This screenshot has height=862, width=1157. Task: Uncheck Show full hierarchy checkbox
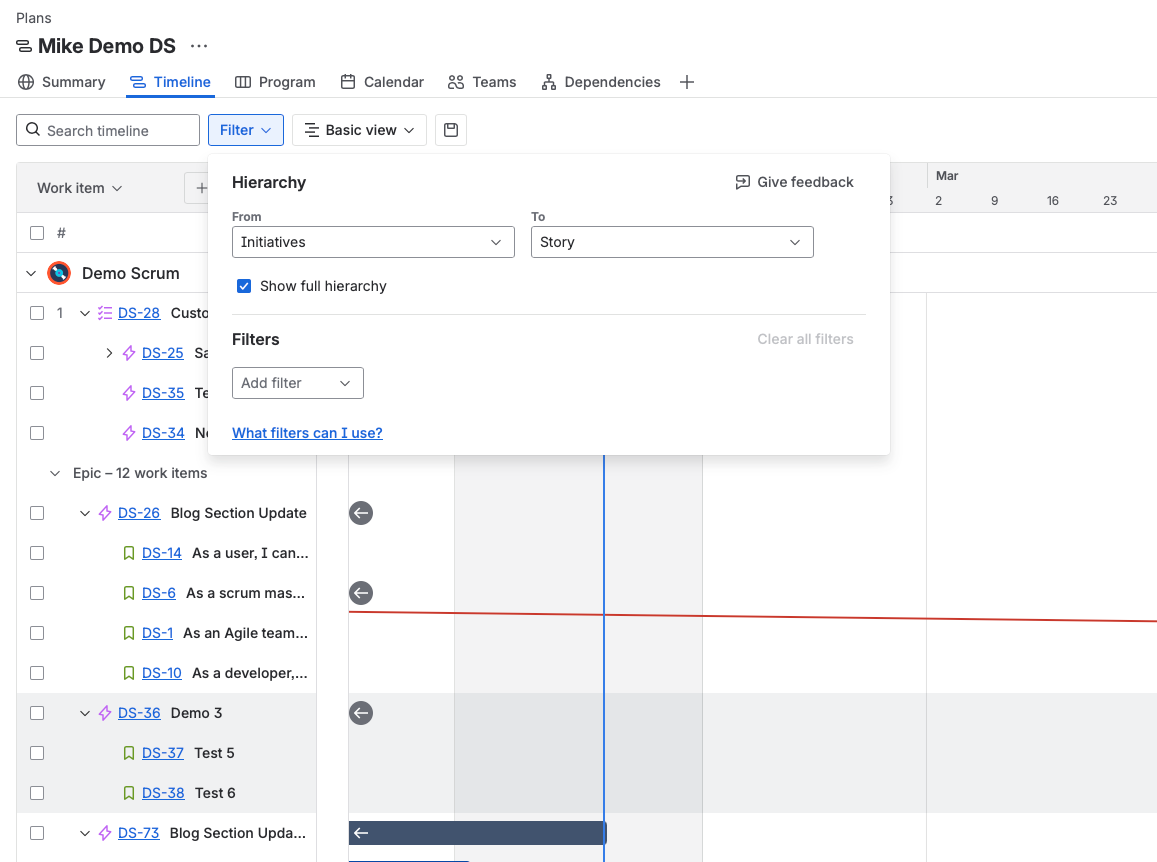(x=244, y=286)
